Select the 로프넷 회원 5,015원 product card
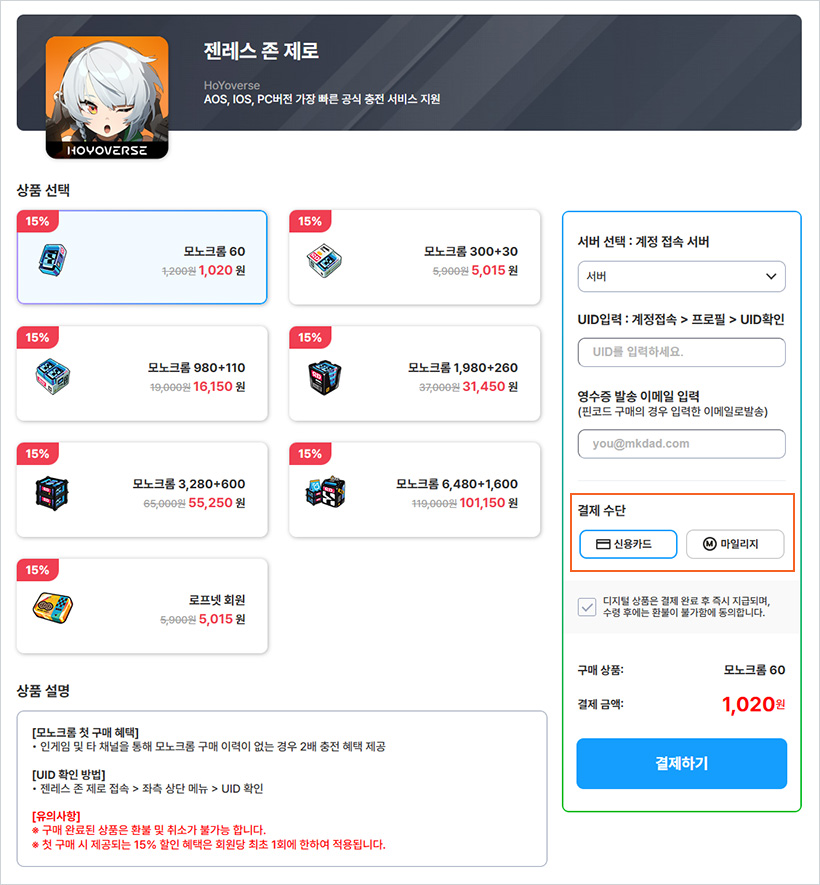The height and width of the screenshot is (885, 820). pos(142,606)
